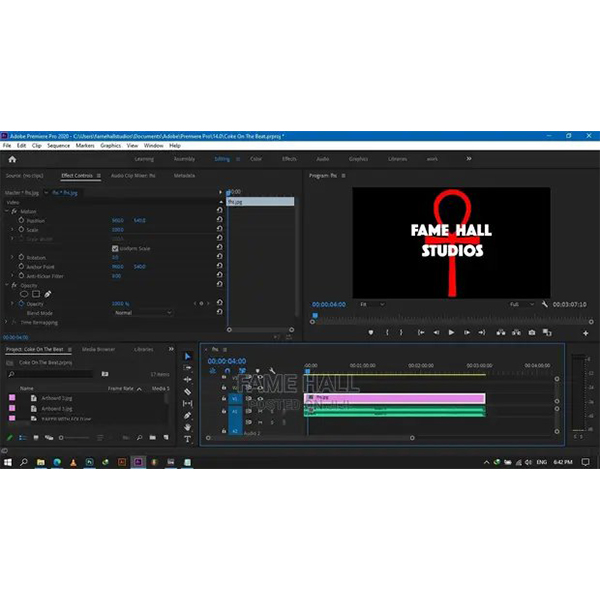The image size is (600, 600).
Task: Expand the Scale property twirl arrow
Action: point(11,229)
